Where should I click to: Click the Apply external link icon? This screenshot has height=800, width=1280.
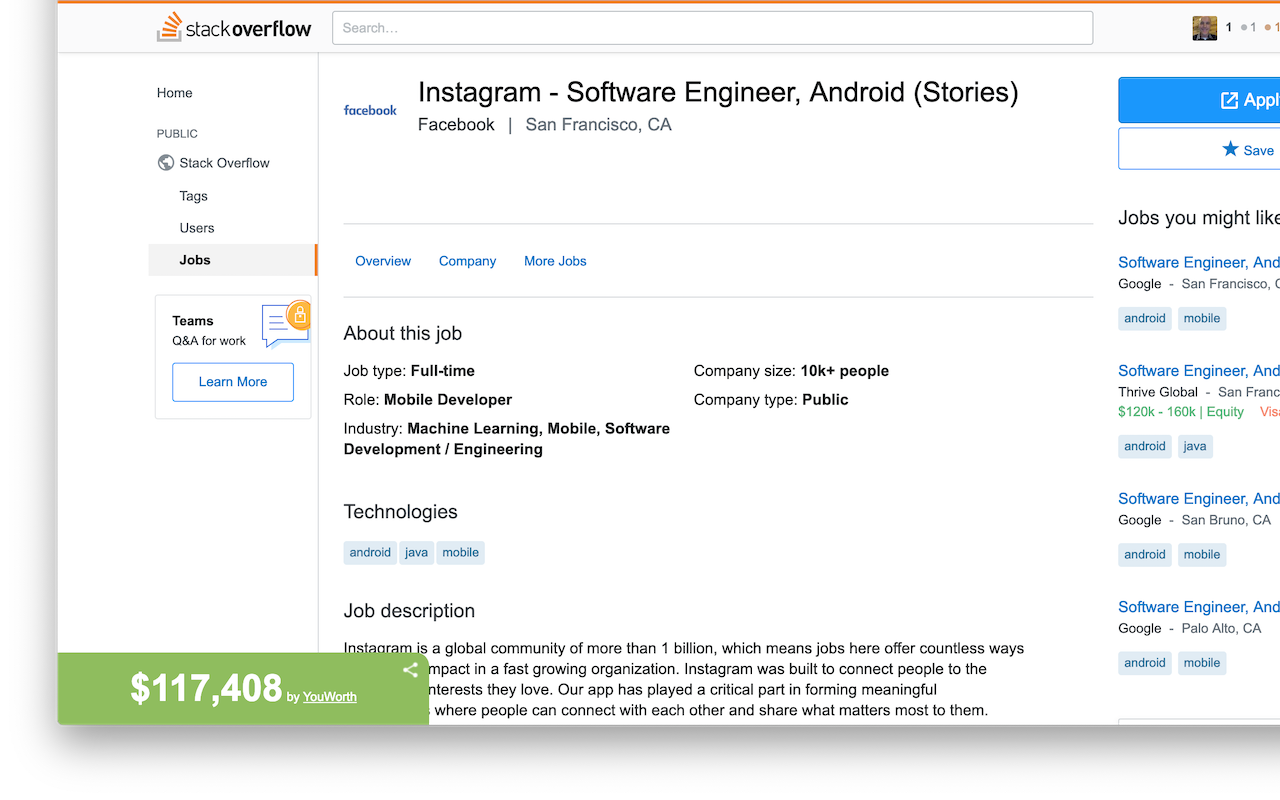point(1229,100)
